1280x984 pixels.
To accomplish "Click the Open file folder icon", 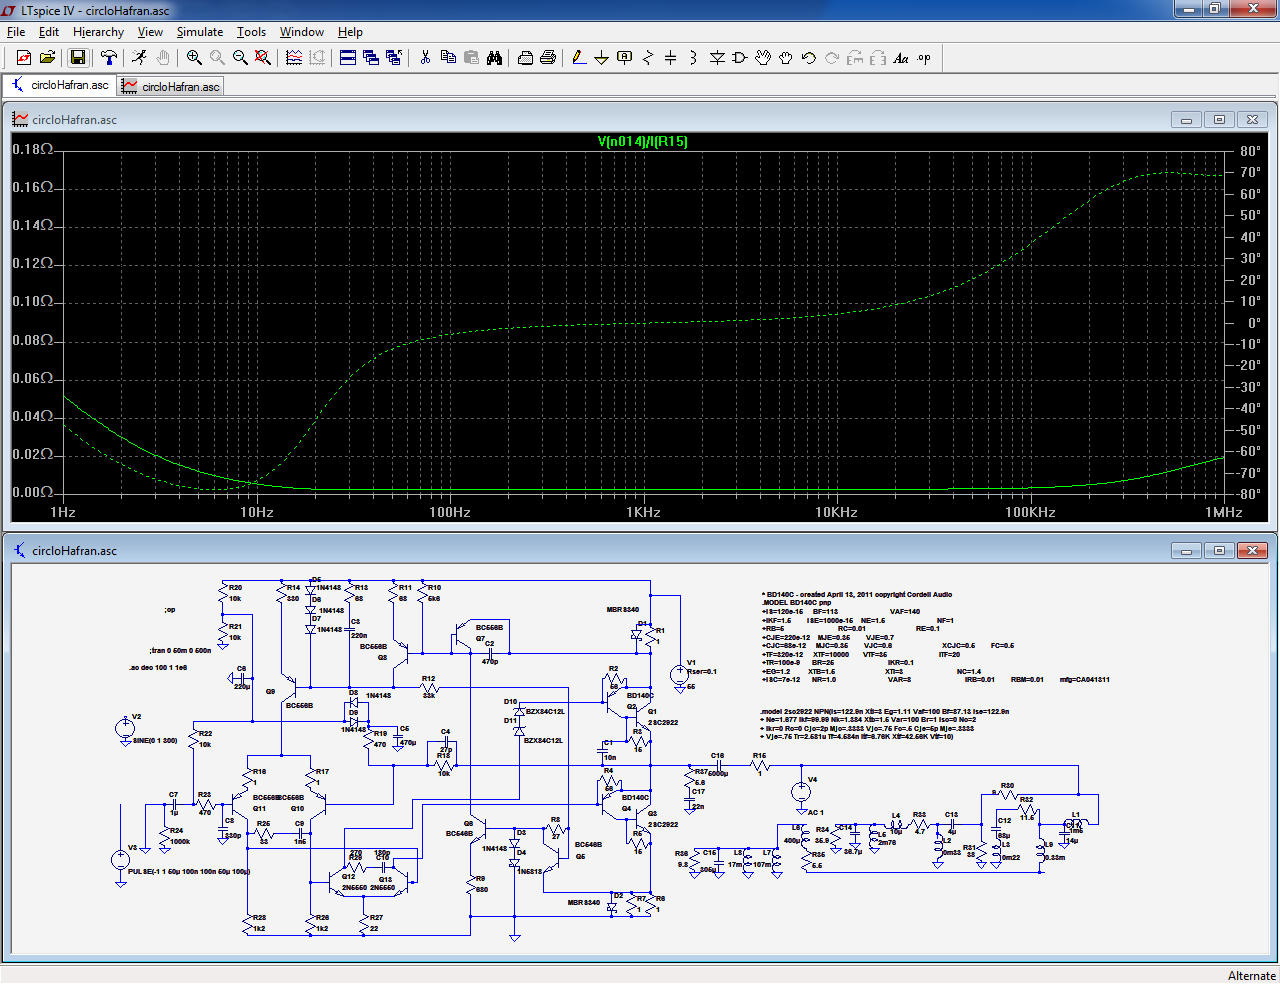I will (x=47, y=58).
